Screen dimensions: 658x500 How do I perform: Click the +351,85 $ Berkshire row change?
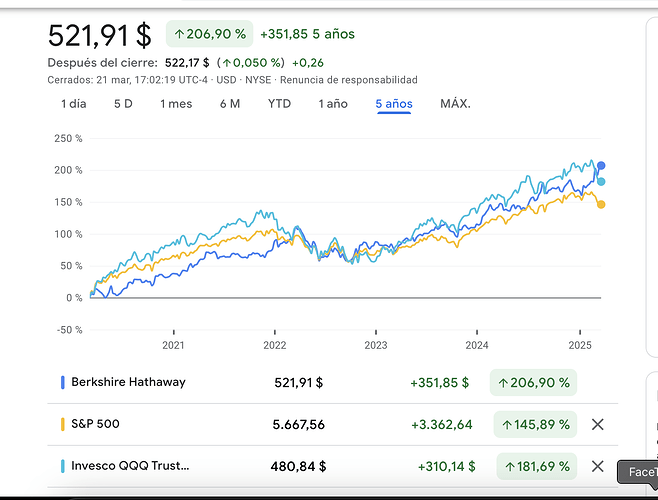[439, 382]
